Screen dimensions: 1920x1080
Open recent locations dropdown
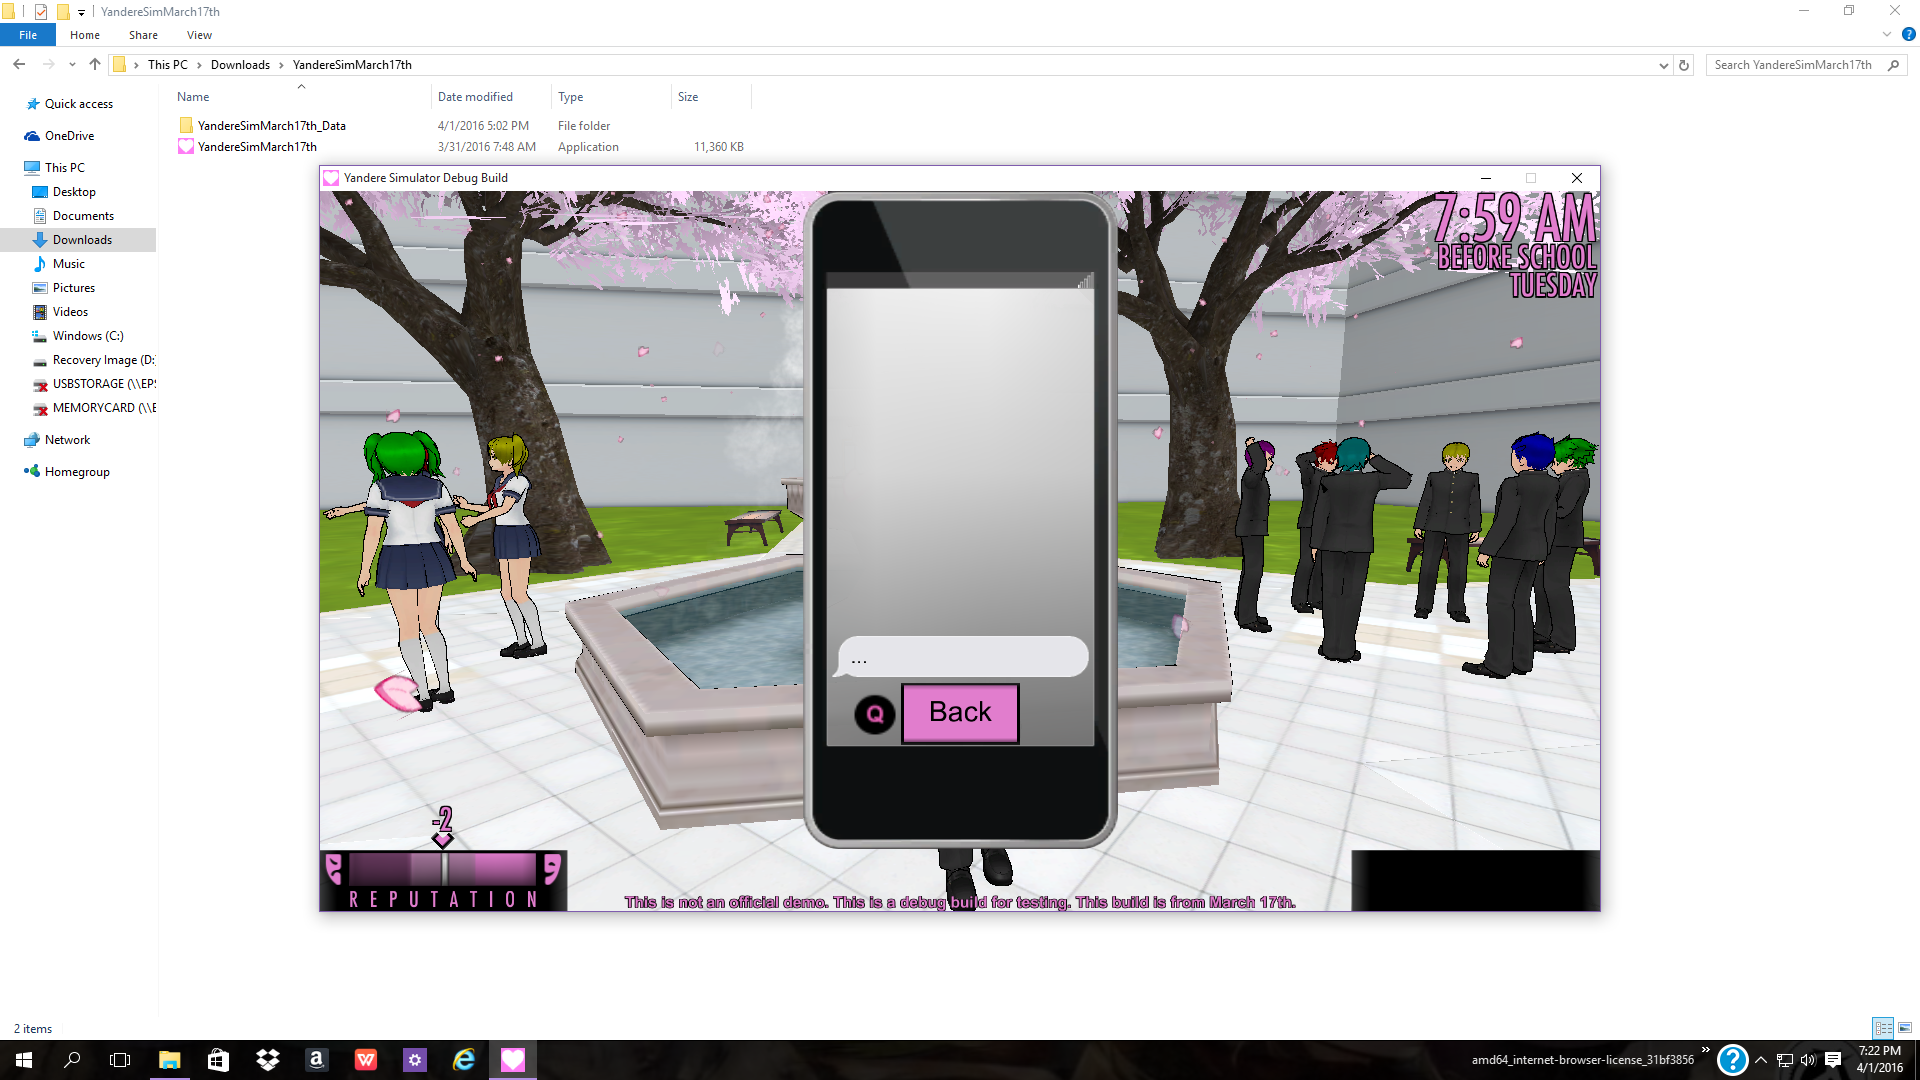coord(72,65)
